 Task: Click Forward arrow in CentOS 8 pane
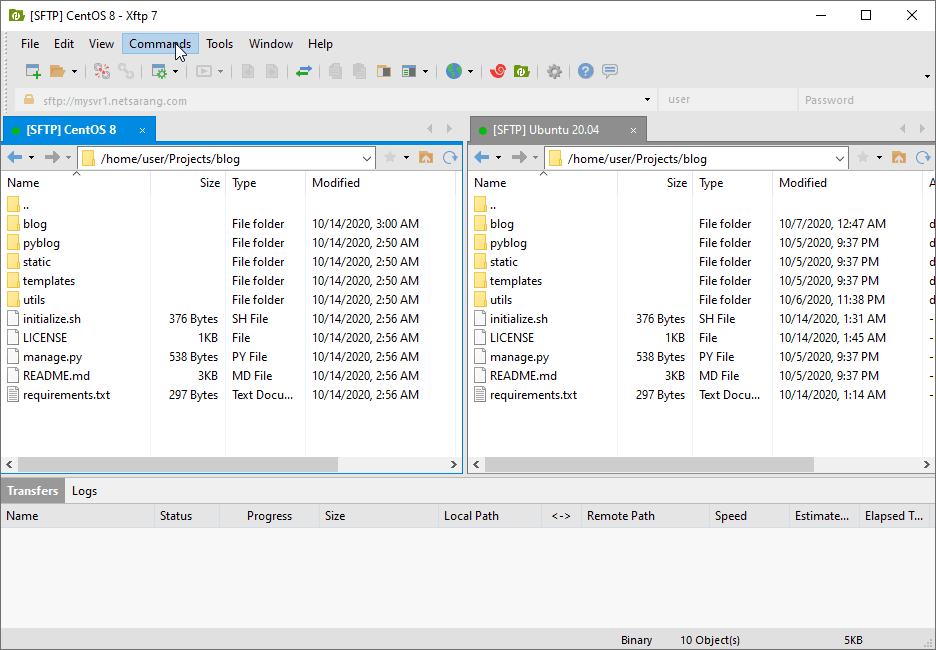53,158
